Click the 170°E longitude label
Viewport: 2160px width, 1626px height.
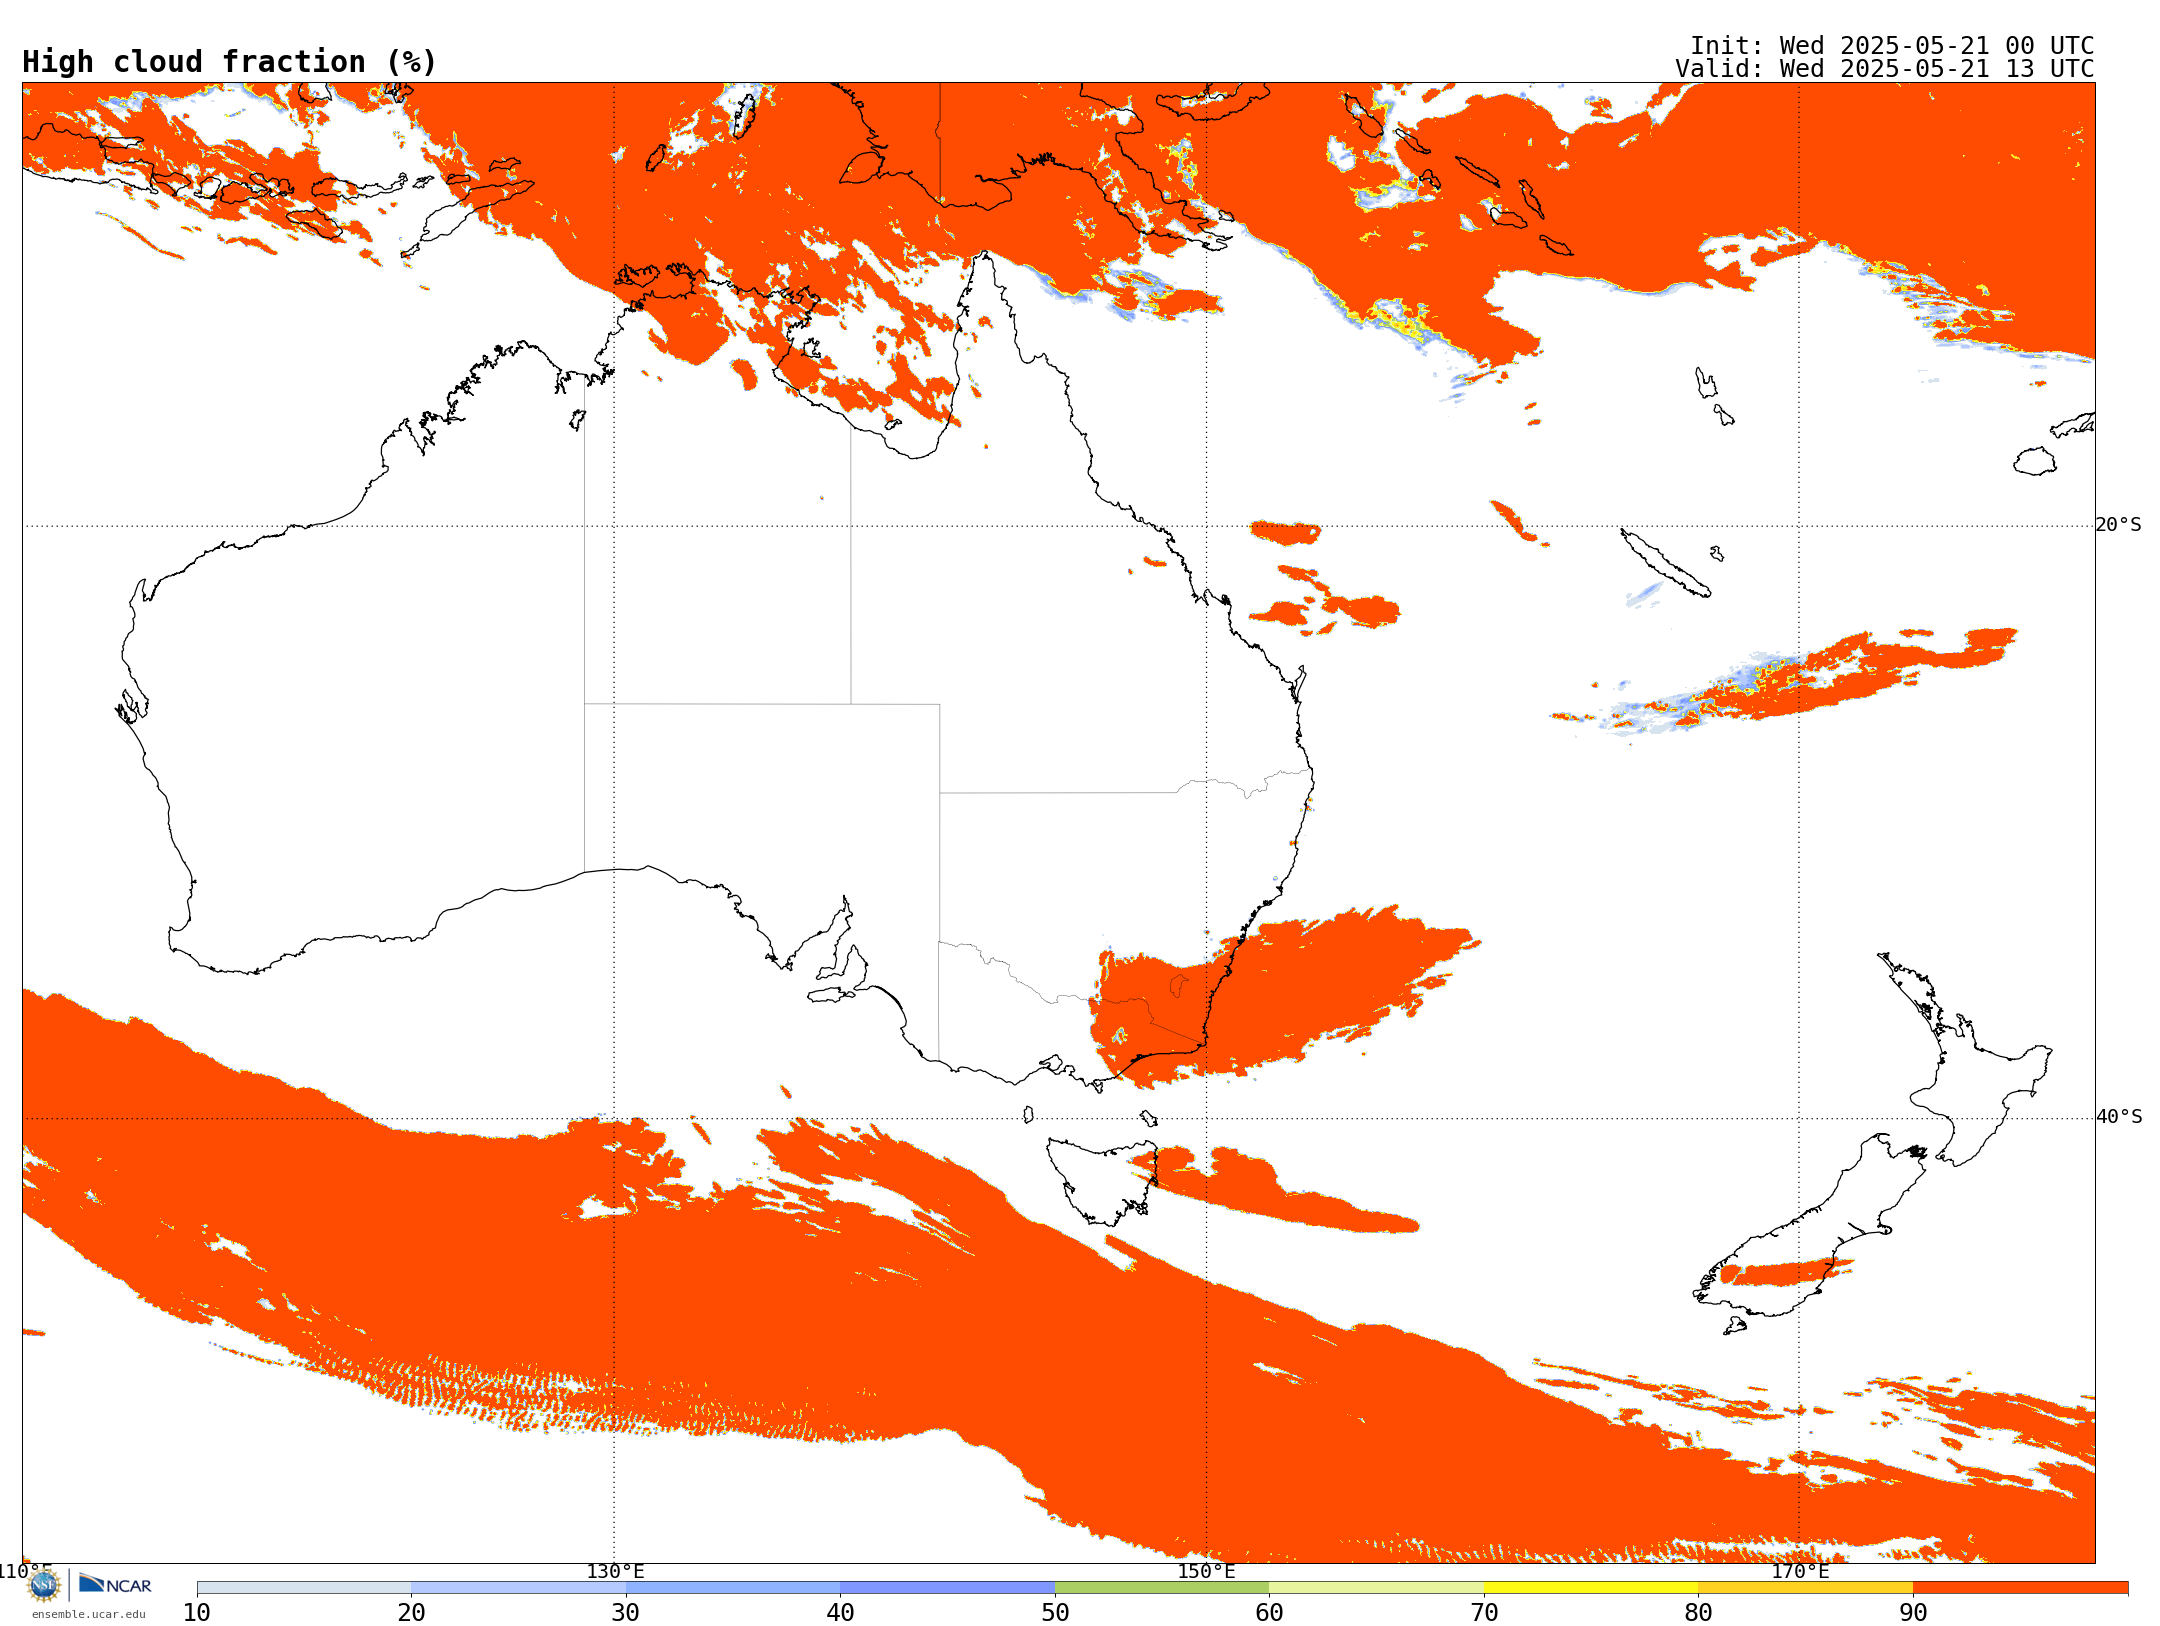(x=1800, y=1571)
